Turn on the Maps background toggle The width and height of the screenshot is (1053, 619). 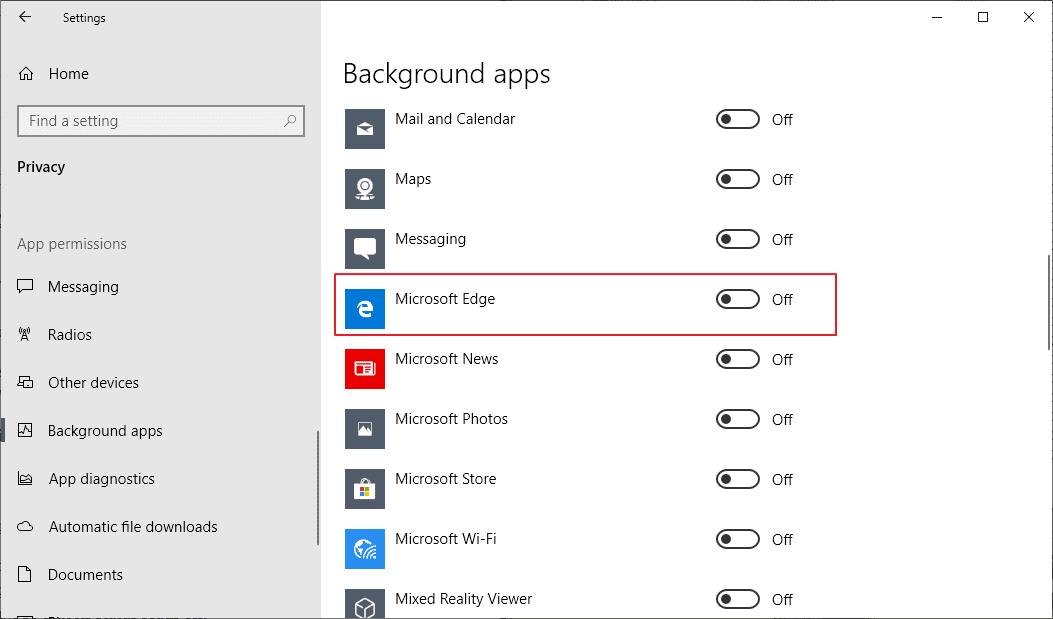pyautogui.click(x=737, y=180)
